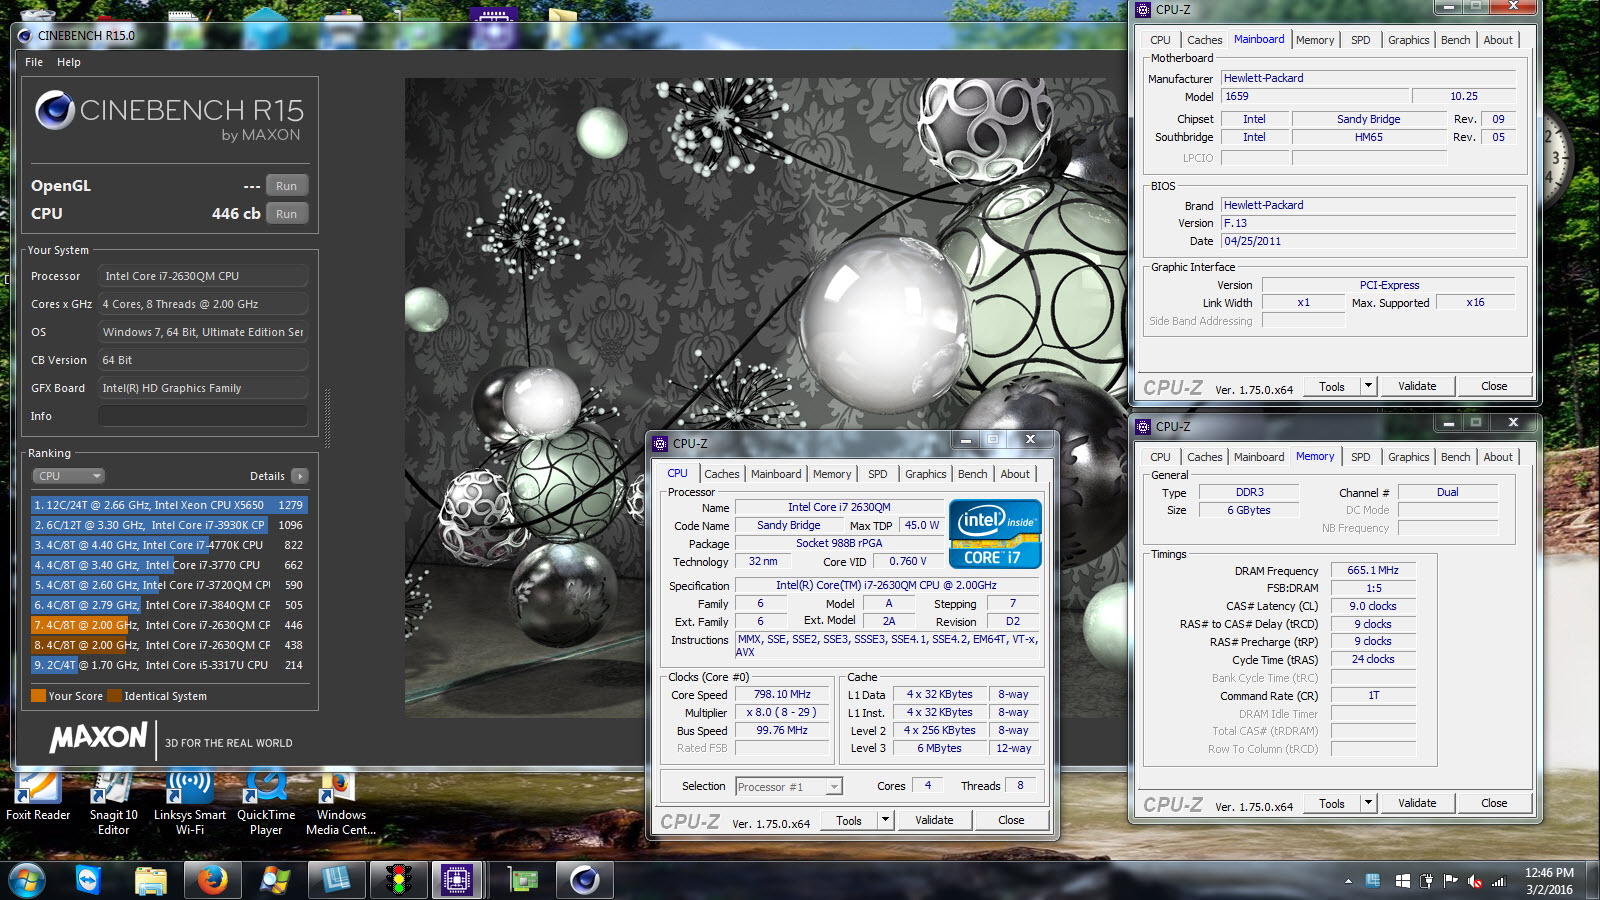This screenshot has height=900, width=1600.
Task: Click the center CPU-Z title bar icon
Action: [660, 444]
